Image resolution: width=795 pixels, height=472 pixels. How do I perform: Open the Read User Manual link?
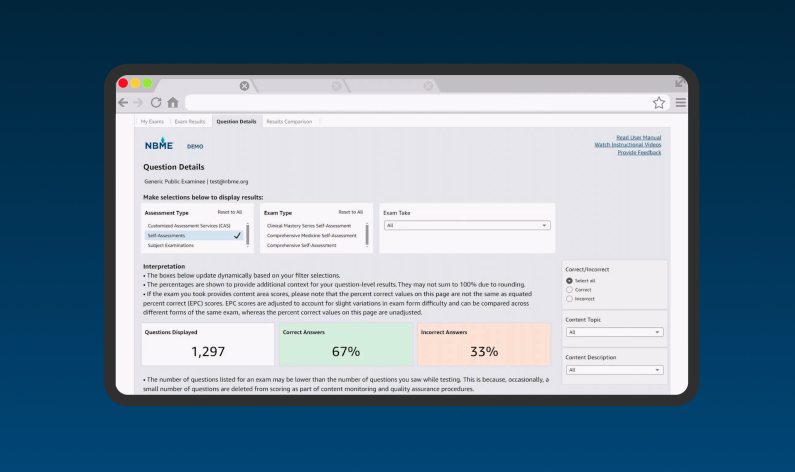[638, 137]
